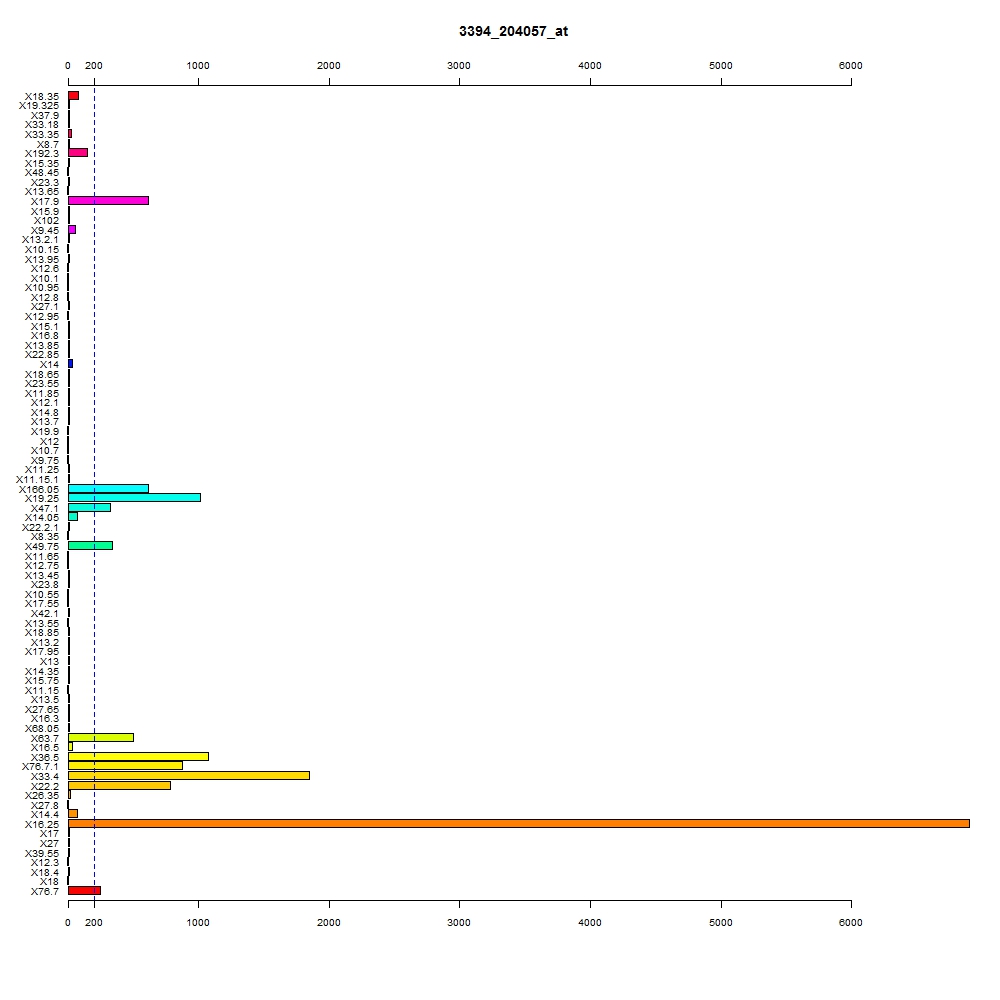Select the row label X15.35
Viewport: 1000px width, 1000px height.
point(41,163)
